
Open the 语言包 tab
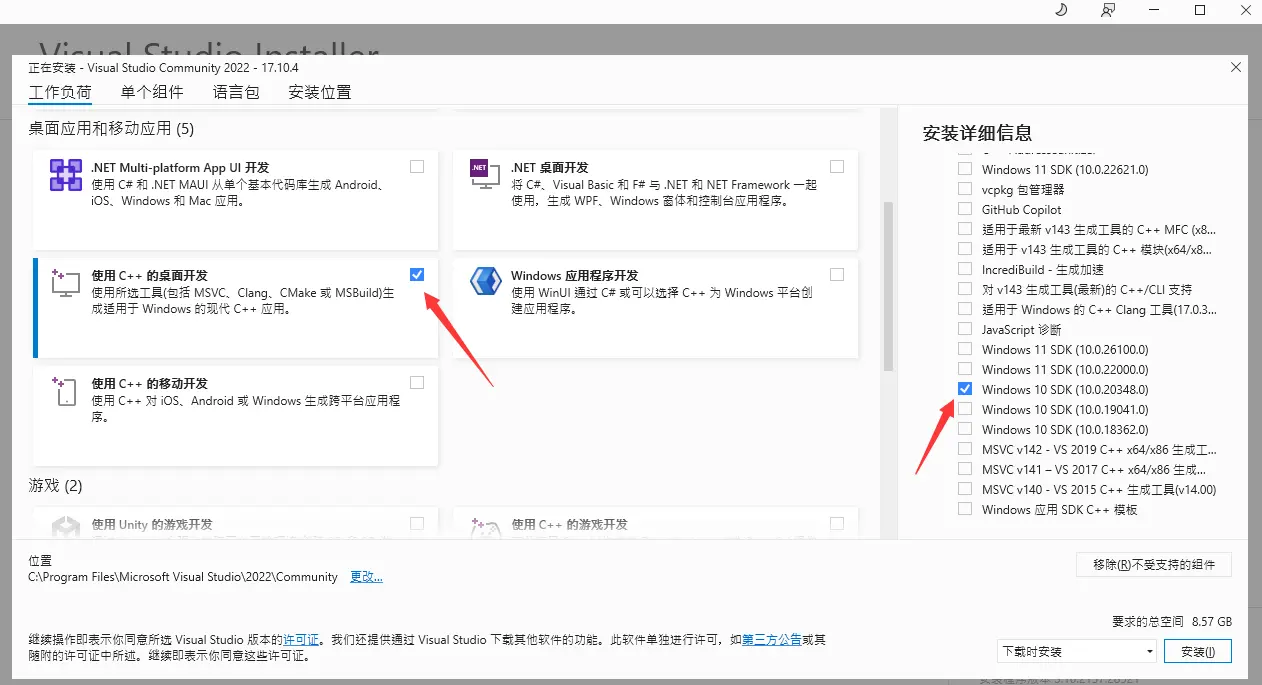point(236,92)
